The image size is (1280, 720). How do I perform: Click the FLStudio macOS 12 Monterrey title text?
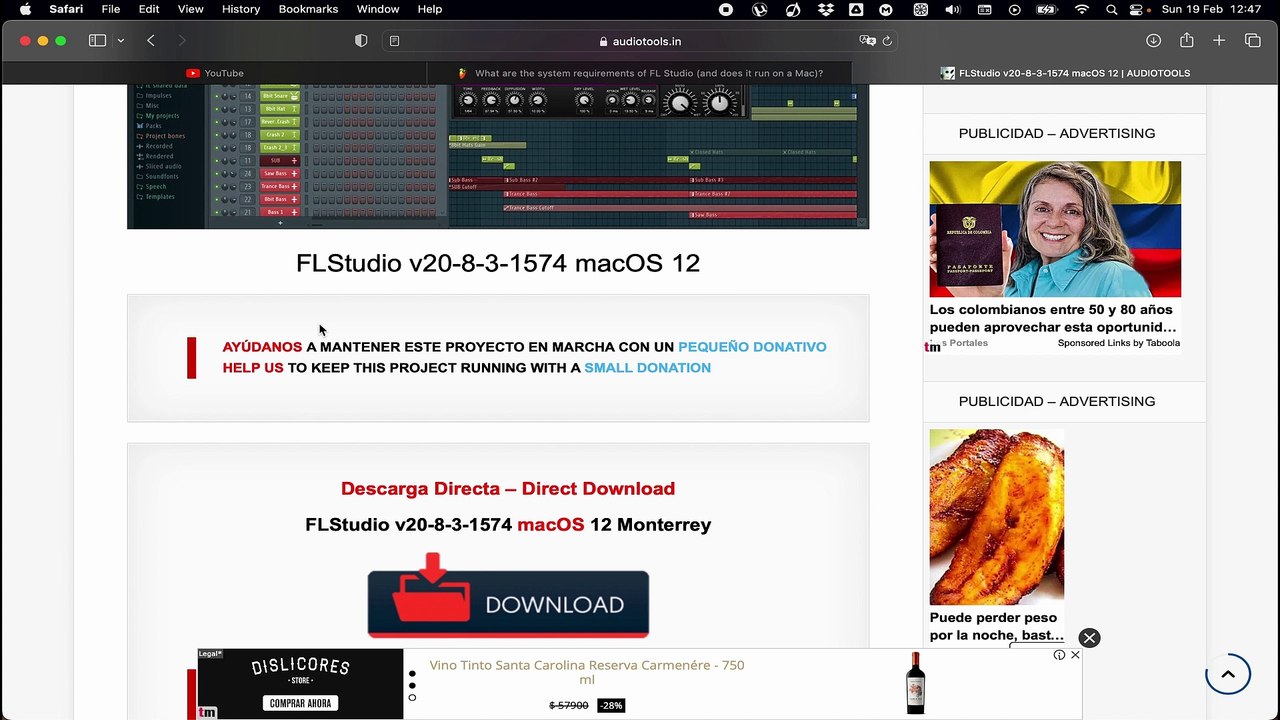coord(508,525)
